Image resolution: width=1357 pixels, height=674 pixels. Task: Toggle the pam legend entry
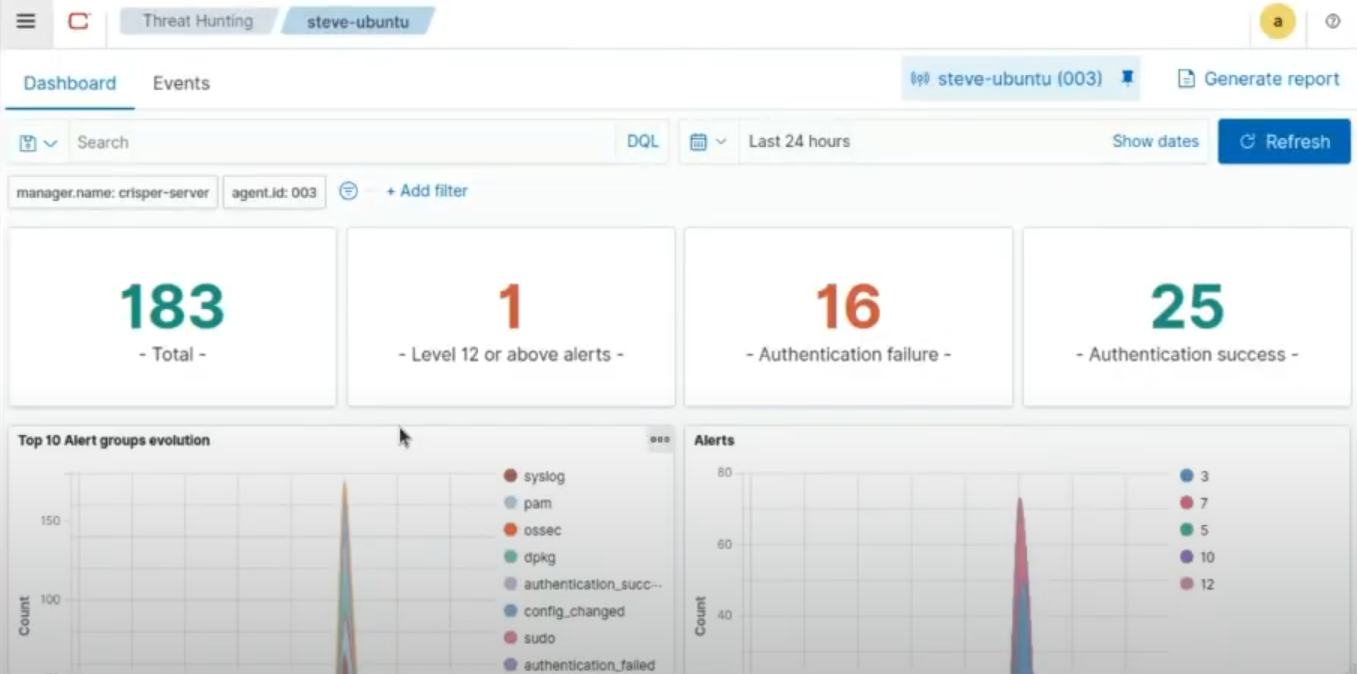click(x=537, y=503)
